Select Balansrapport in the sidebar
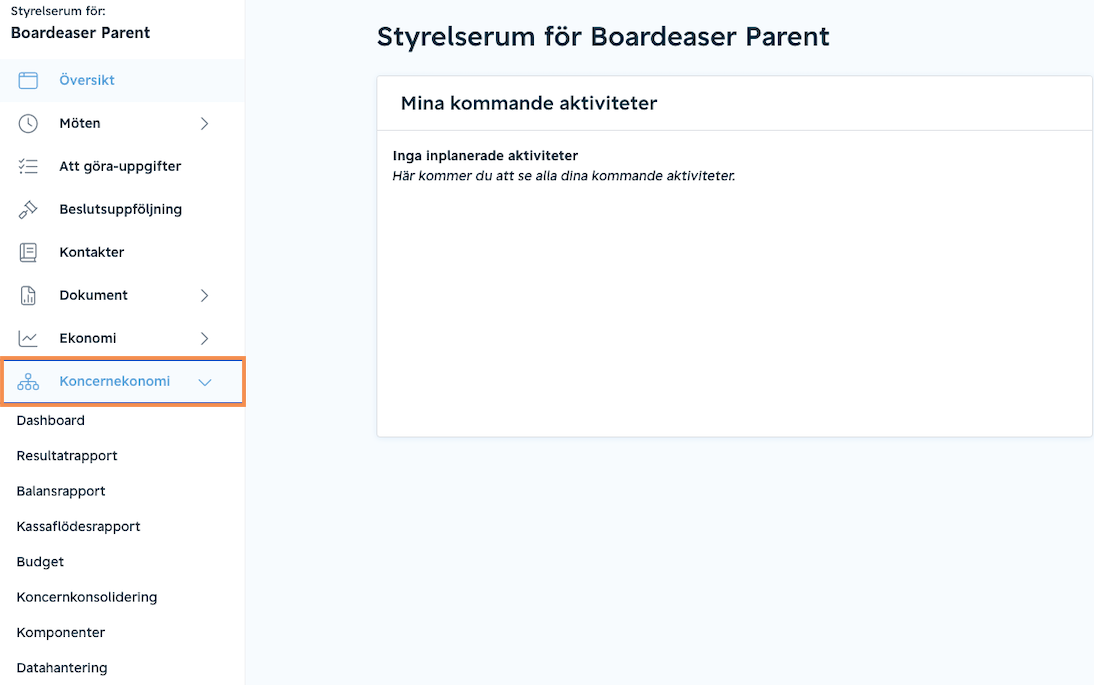The height and width of the screenshot is (685, 1094). pyautogui.click(x=61, y=491)
